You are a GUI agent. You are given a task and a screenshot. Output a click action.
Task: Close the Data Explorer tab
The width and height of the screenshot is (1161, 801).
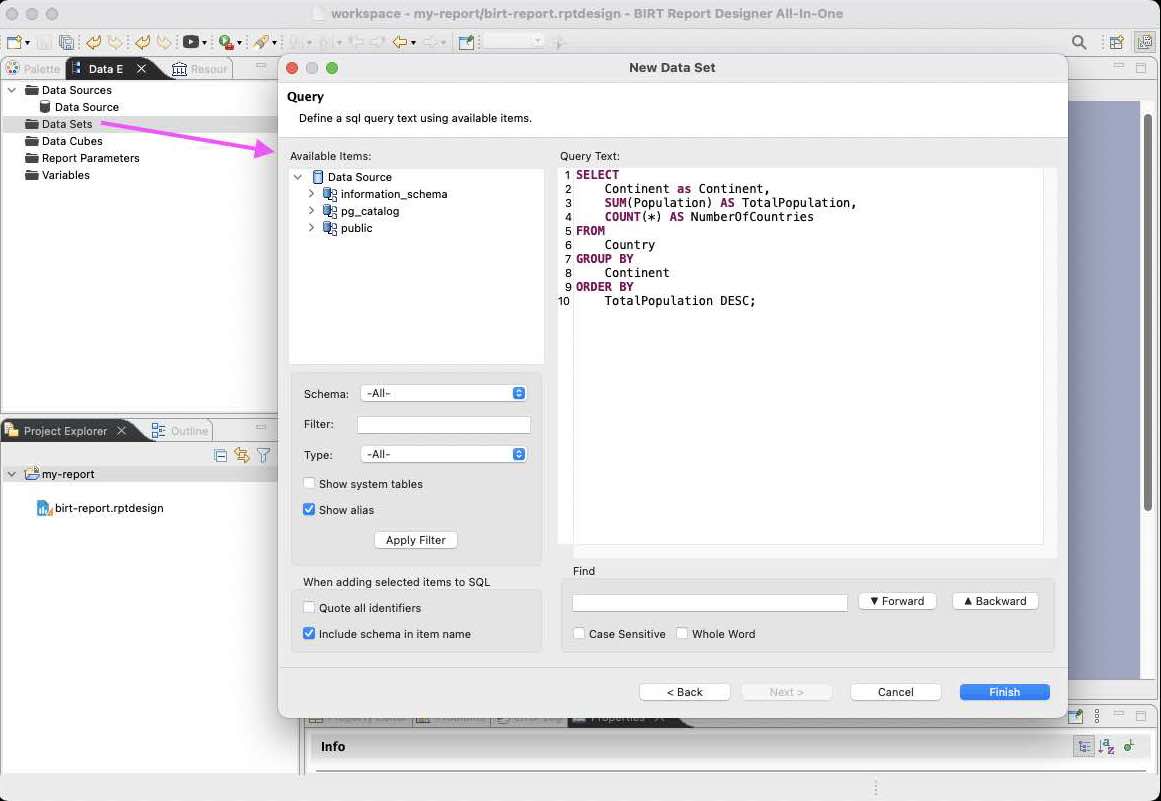141,69
